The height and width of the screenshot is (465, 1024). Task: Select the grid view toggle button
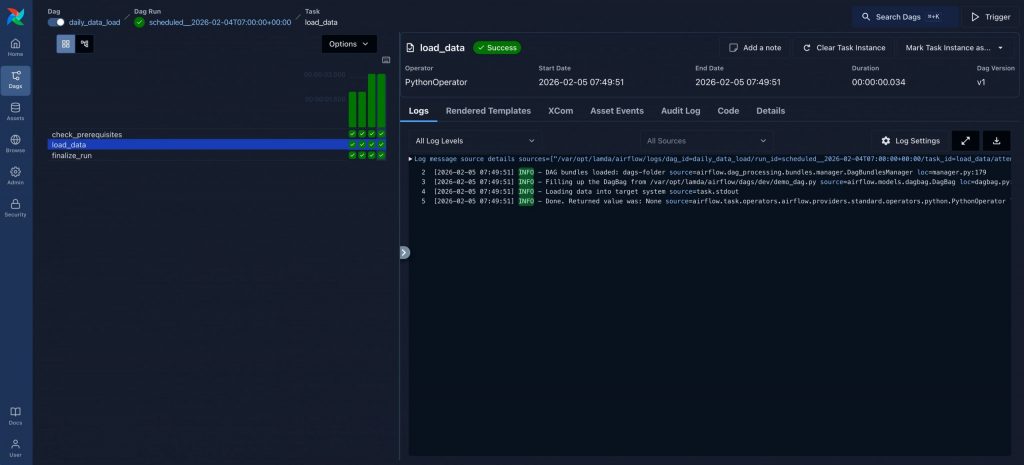(66, 44)
